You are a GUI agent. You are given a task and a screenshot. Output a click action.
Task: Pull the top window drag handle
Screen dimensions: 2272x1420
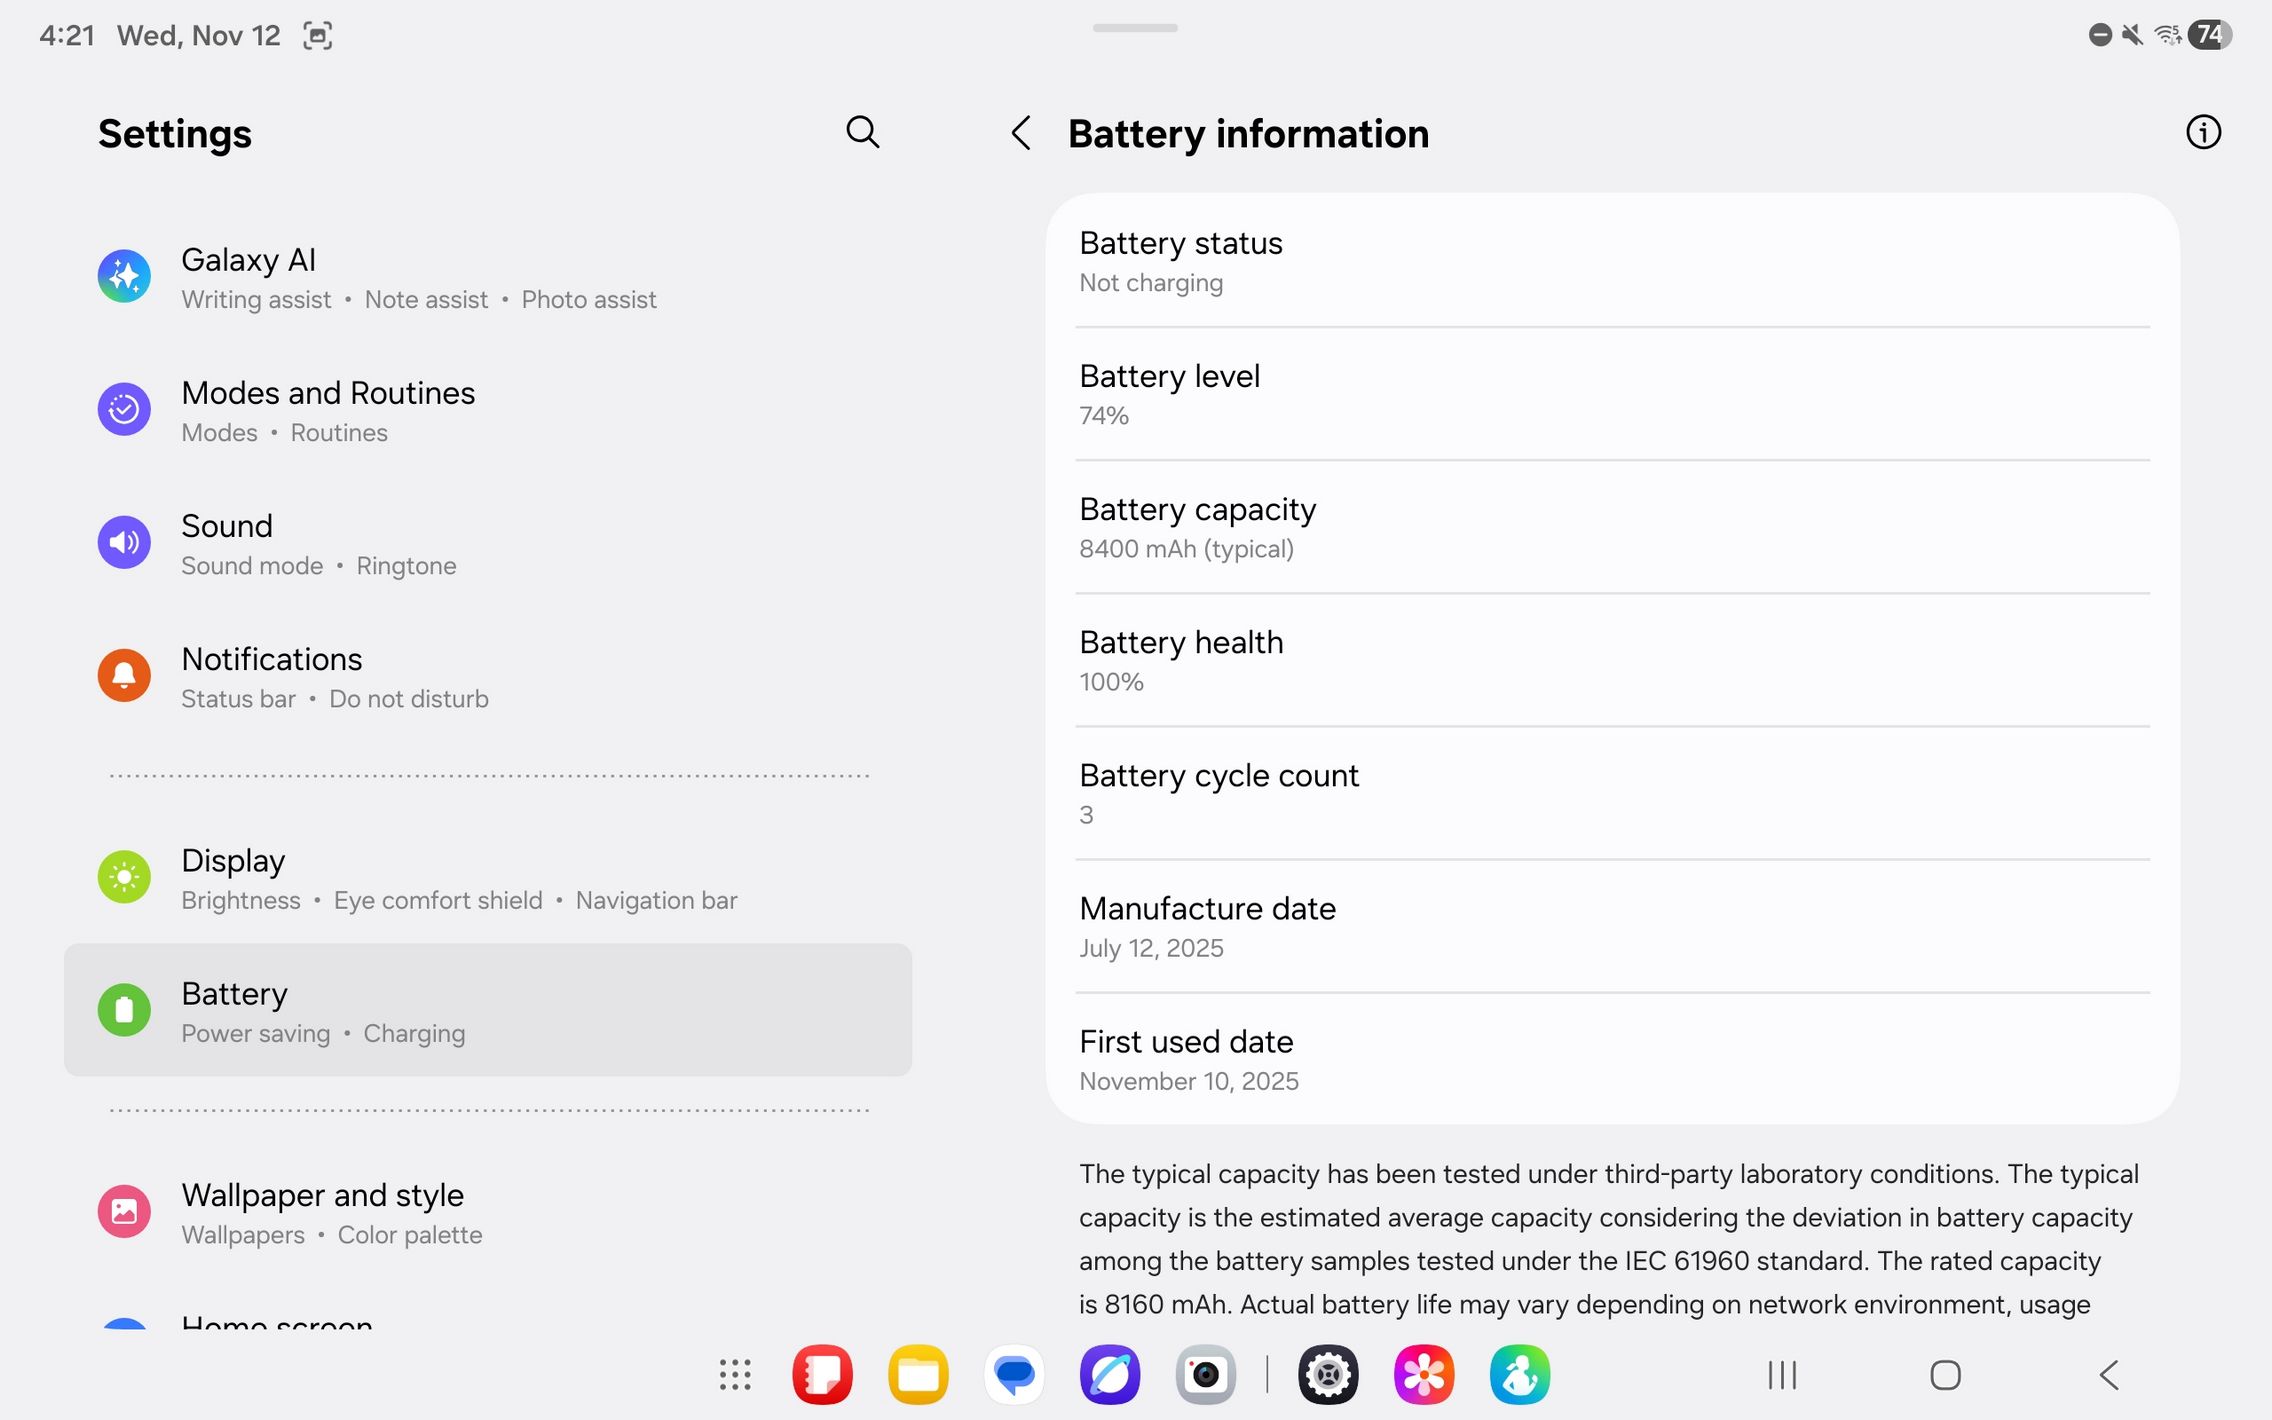(1135, 28)
